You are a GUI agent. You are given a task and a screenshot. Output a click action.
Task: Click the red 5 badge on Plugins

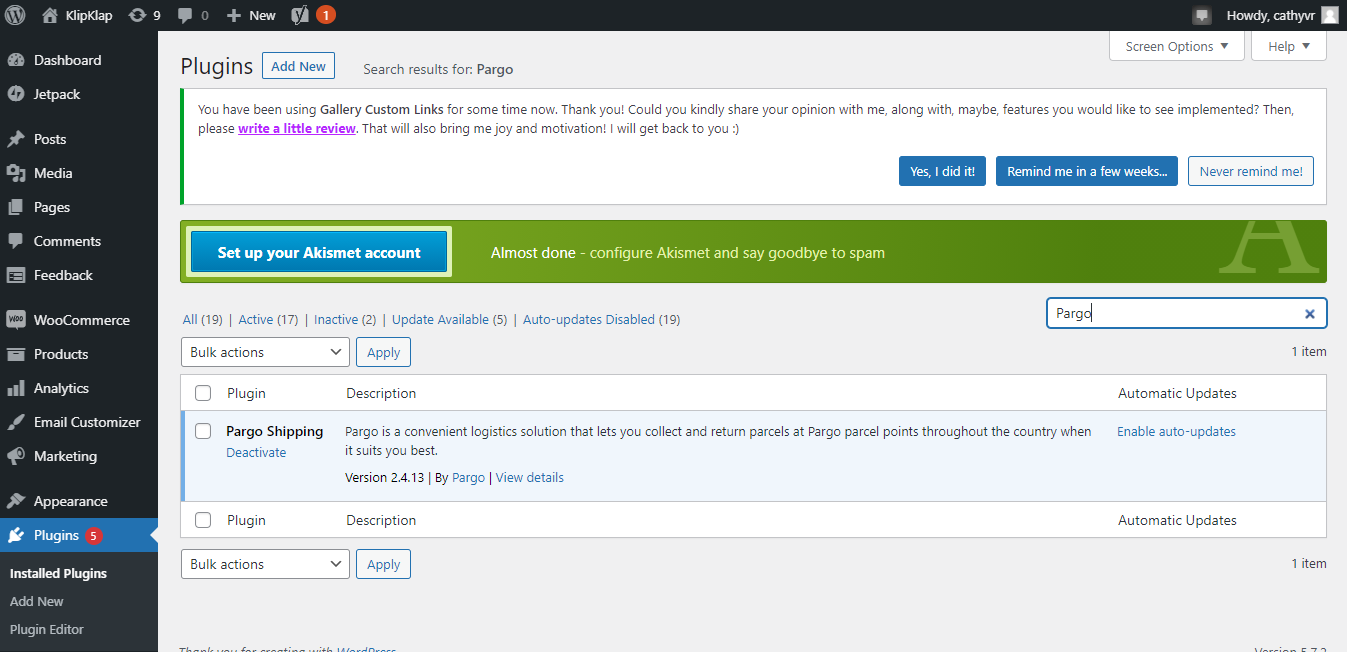click(x=94, y=535)
